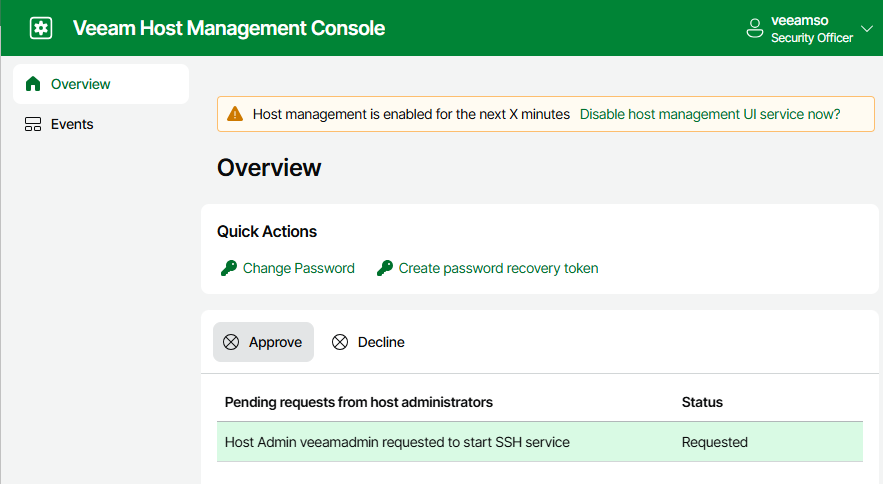Viewport: 883px width, 484px height.
Task: Expand the user account dropdown chevron
Action: (867, 28)
